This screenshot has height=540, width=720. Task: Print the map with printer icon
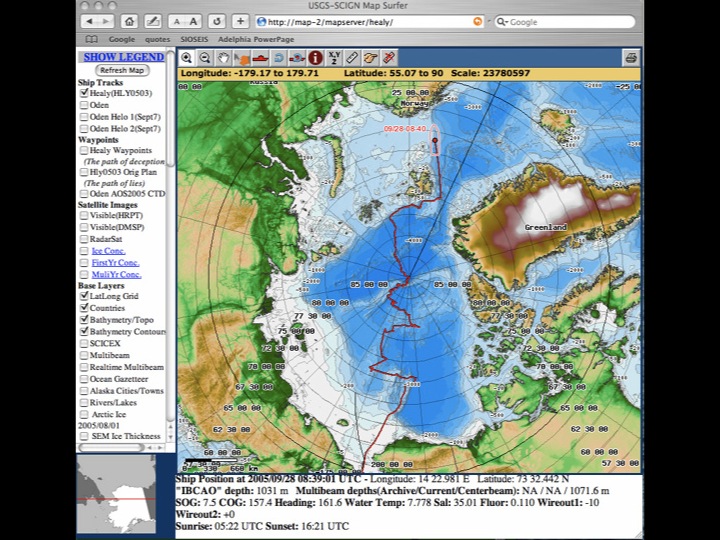point(630,58)
